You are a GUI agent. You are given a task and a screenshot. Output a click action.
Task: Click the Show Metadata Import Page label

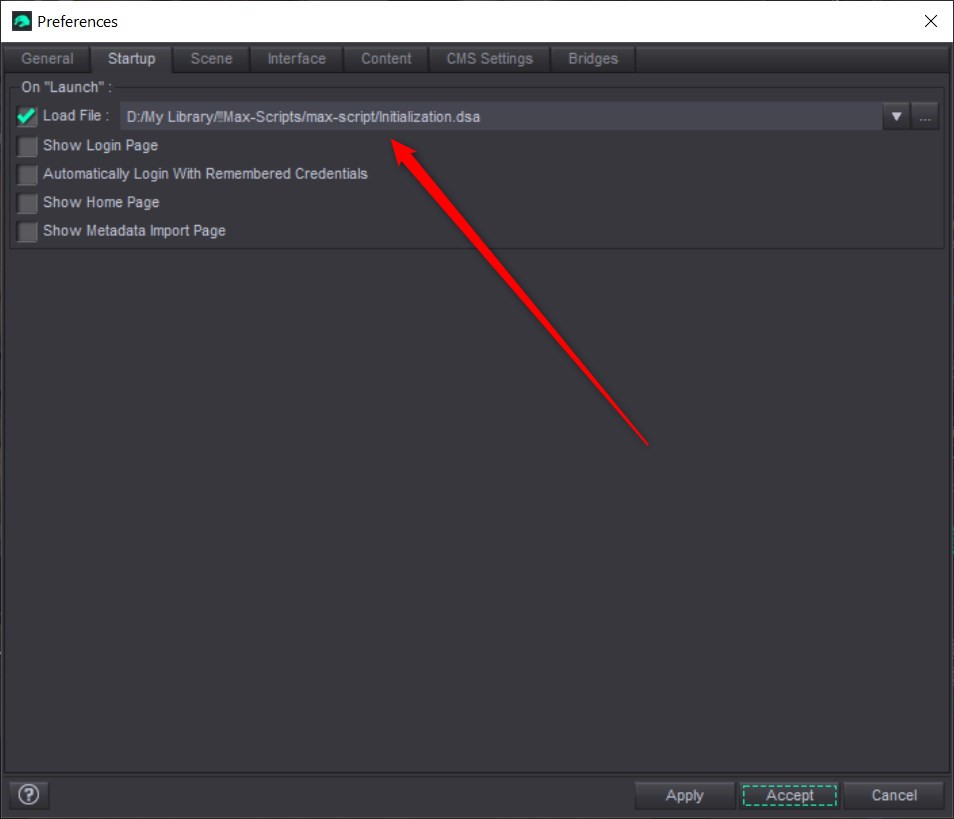(134, 231)
